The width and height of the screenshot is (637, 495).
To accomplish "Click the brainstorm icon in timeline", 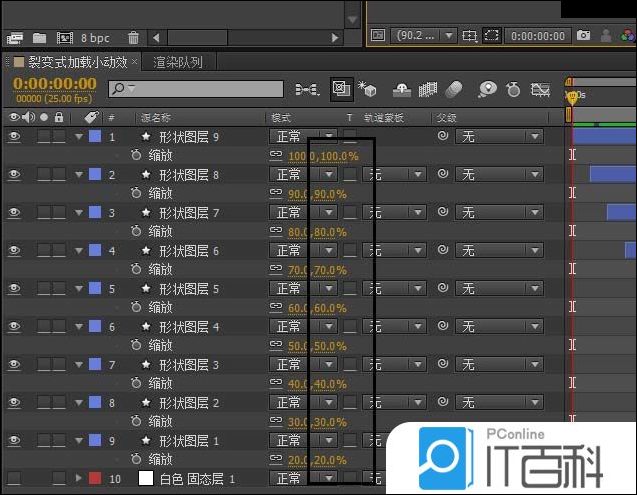I will tap(487, 89).
